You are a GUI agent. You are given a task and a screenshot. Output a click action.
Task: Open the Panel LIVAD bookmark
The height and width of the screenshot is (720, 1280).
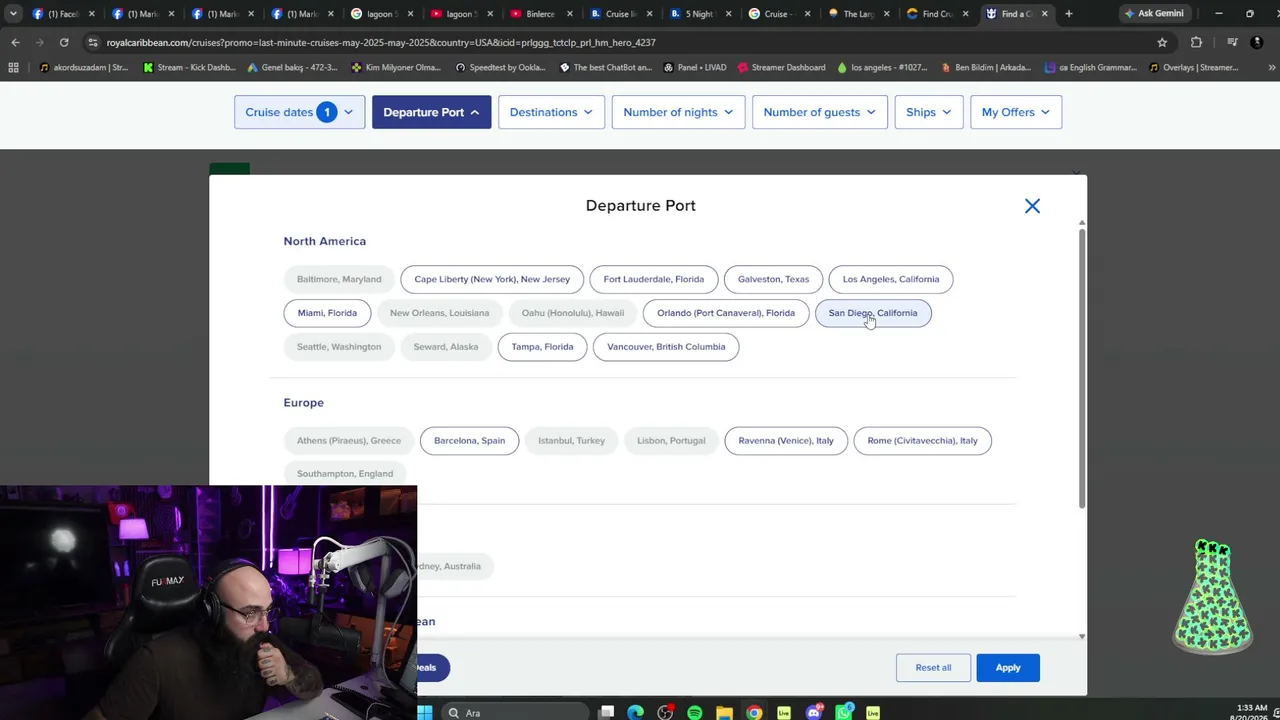coord(694,68)
